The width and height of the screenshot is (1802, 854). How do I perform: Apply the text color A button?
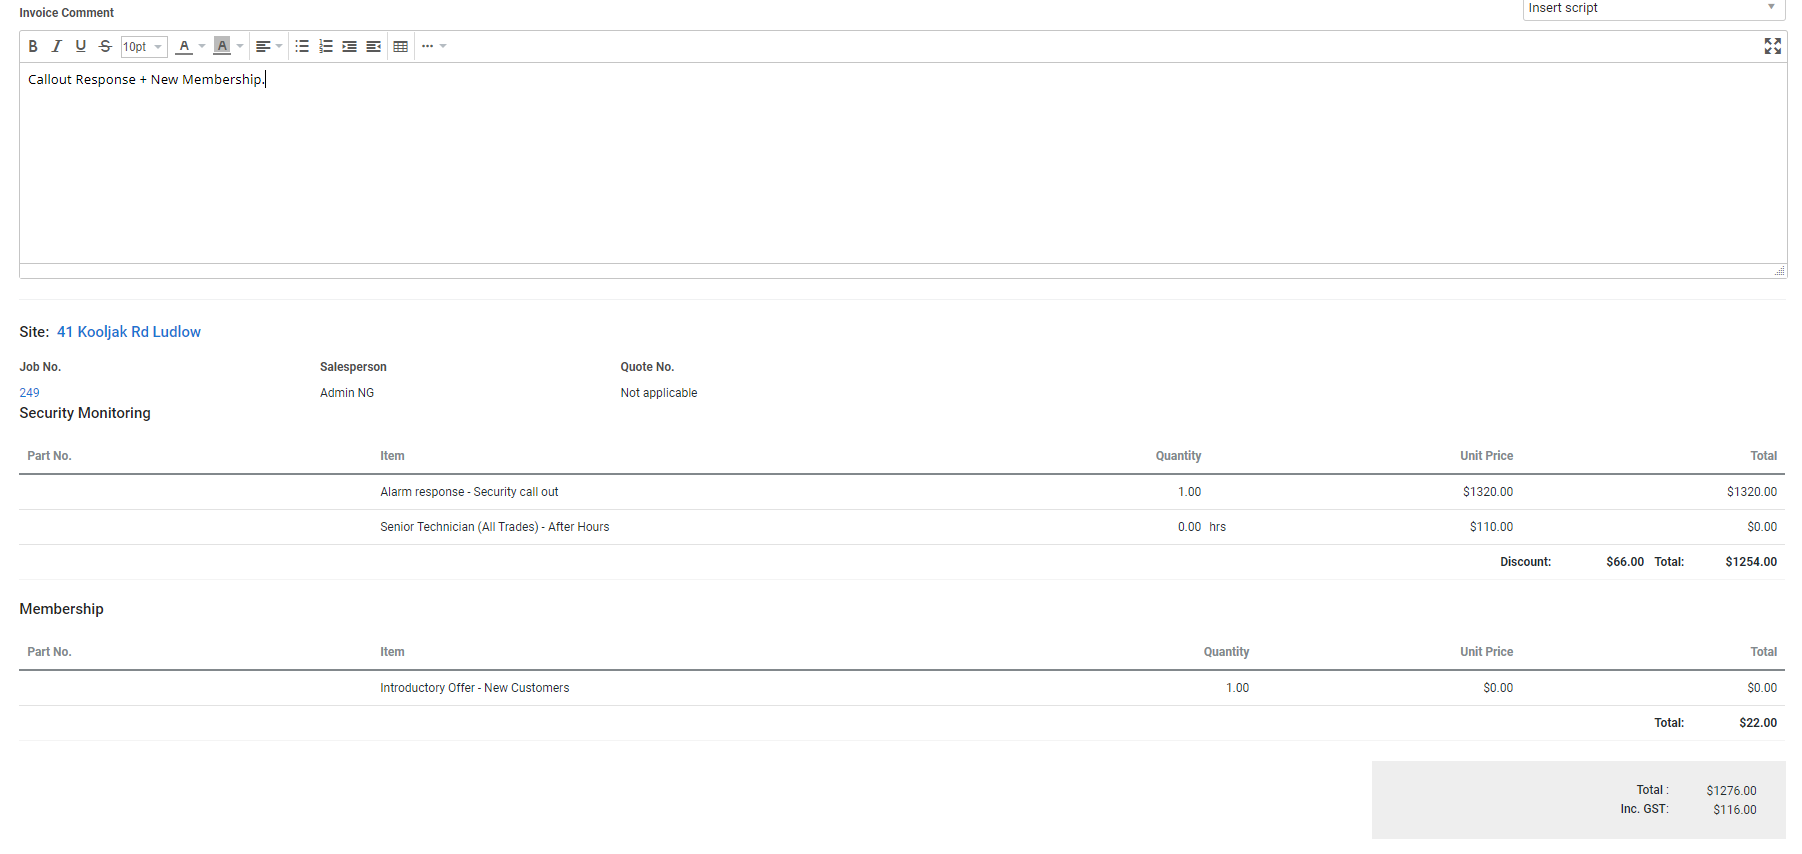point(184,46)
